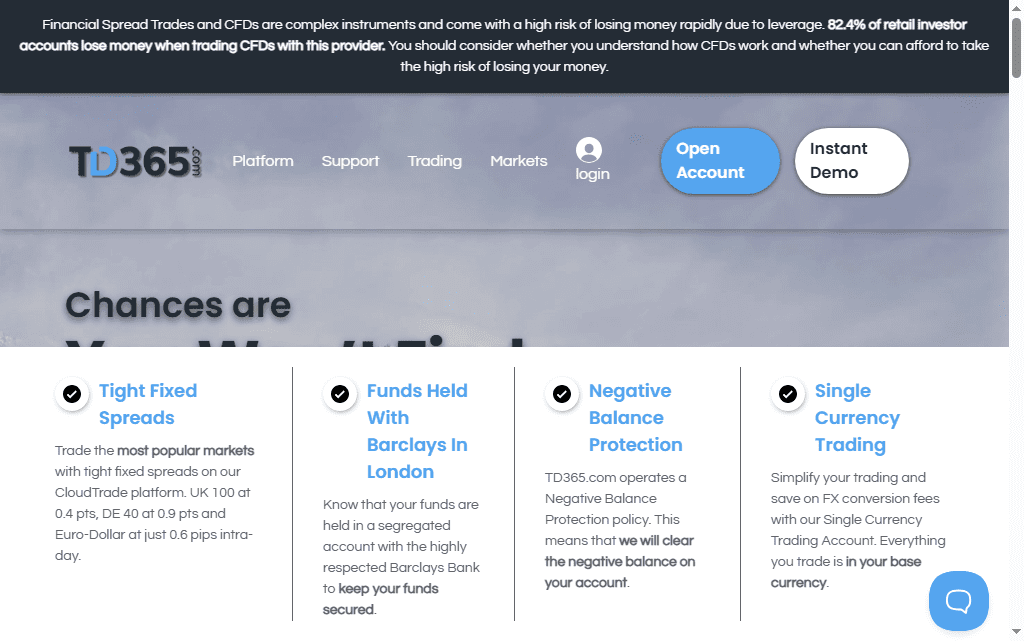This screenshot has width=1024, height=641.
Task: Click the login text link
Action: click(592, 174)
